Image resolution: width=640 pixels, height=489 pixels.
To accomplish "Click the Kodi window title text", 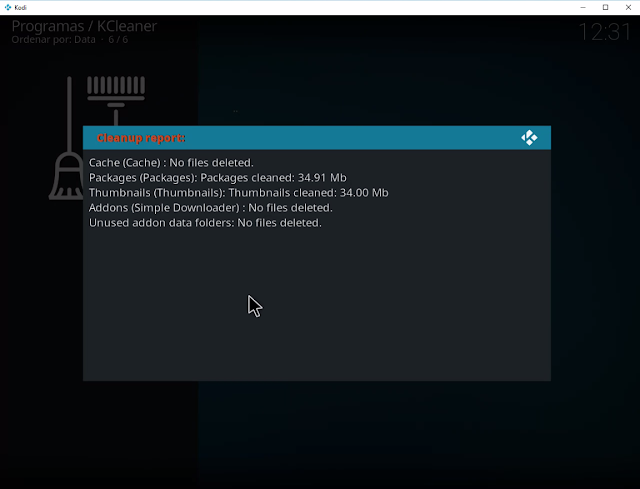I will coord(20,7).
